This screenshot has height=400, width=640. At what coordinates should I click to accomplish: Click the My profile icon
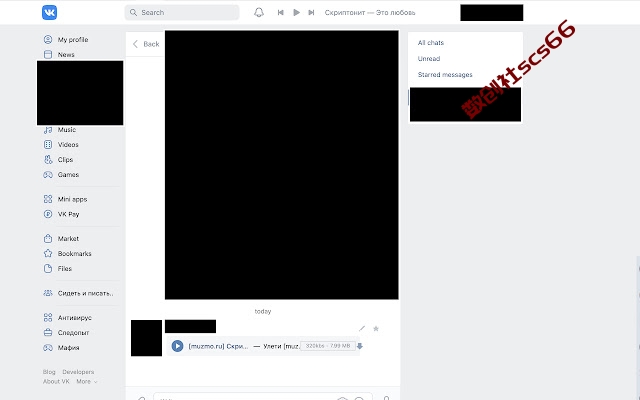(48, 40)
